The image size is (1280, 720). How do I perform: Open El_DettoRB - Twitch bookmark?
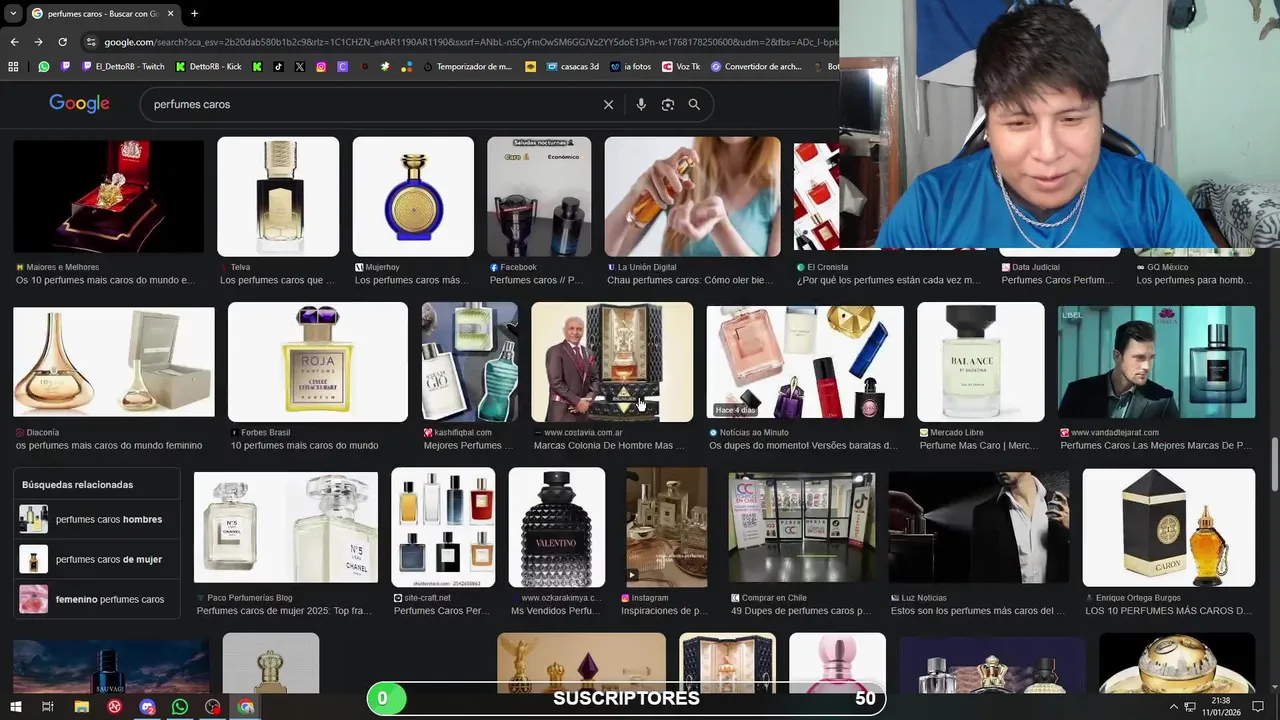123,67
